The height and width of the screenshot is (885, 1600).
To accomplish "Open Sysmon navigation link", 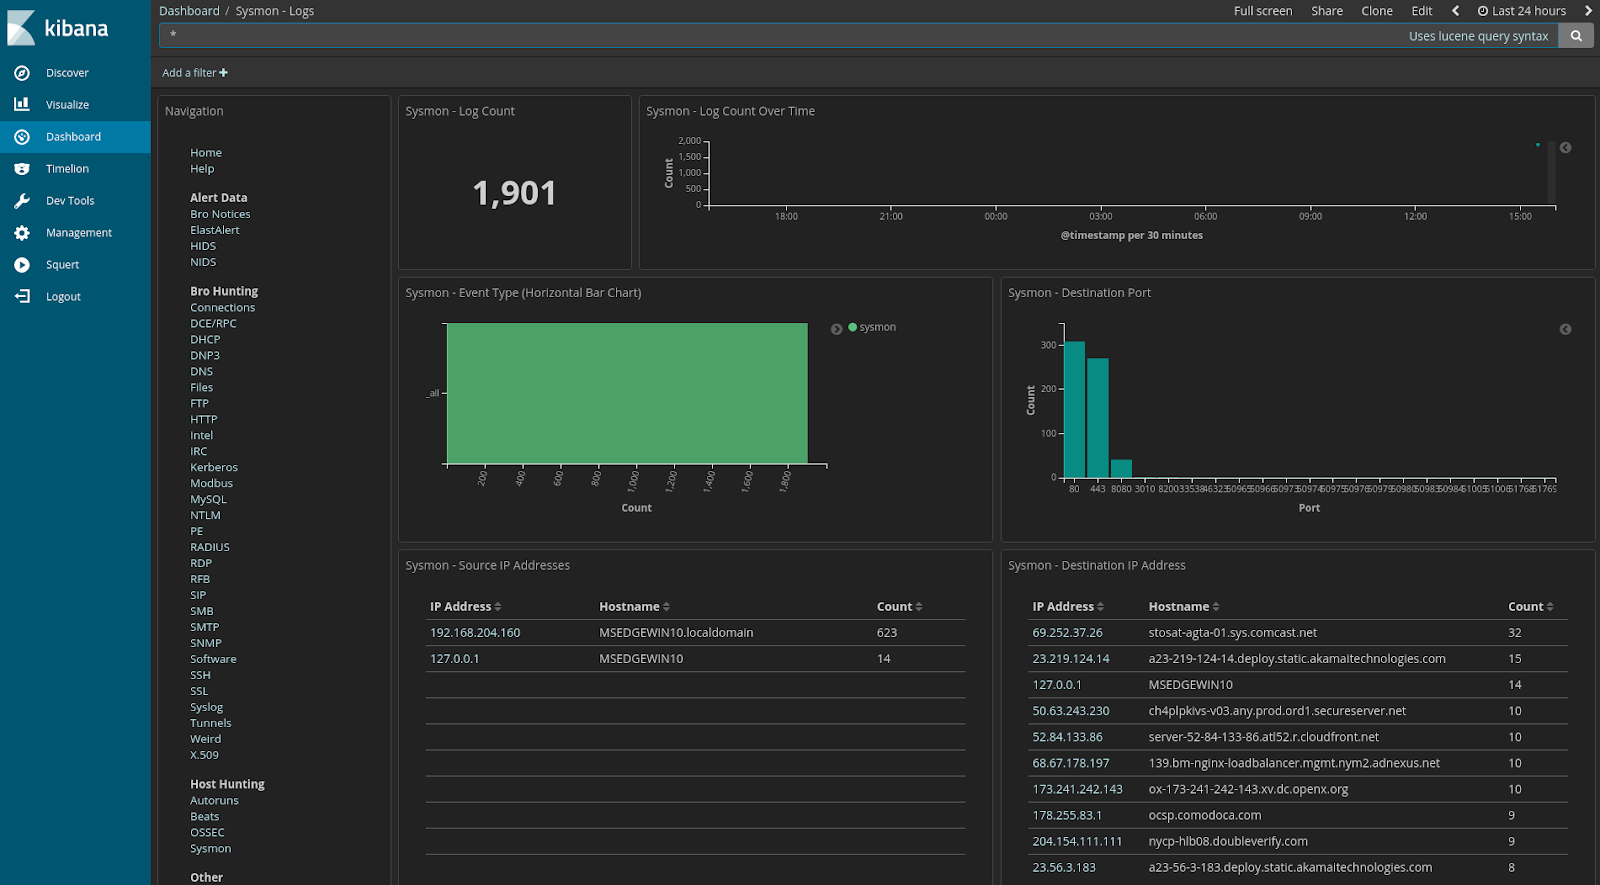I will 211,849.
